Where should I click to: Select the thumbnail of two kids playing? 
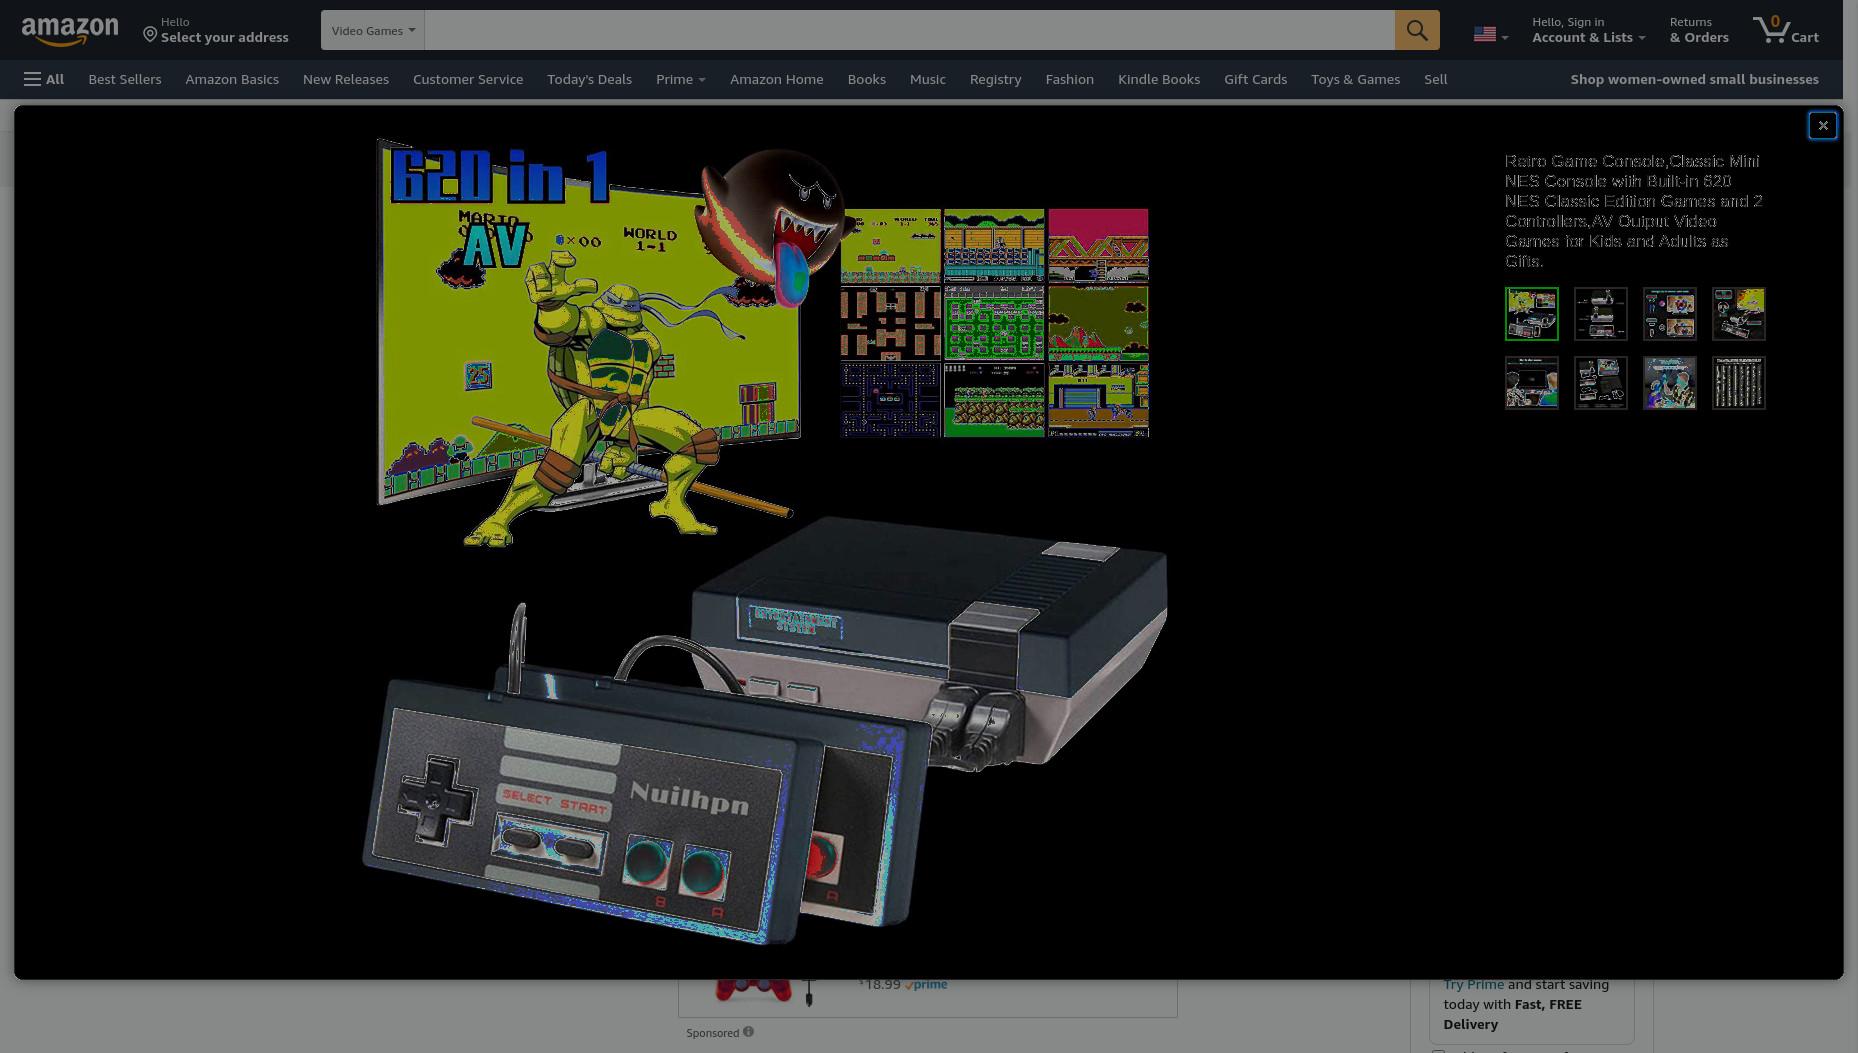point(1531,383)
